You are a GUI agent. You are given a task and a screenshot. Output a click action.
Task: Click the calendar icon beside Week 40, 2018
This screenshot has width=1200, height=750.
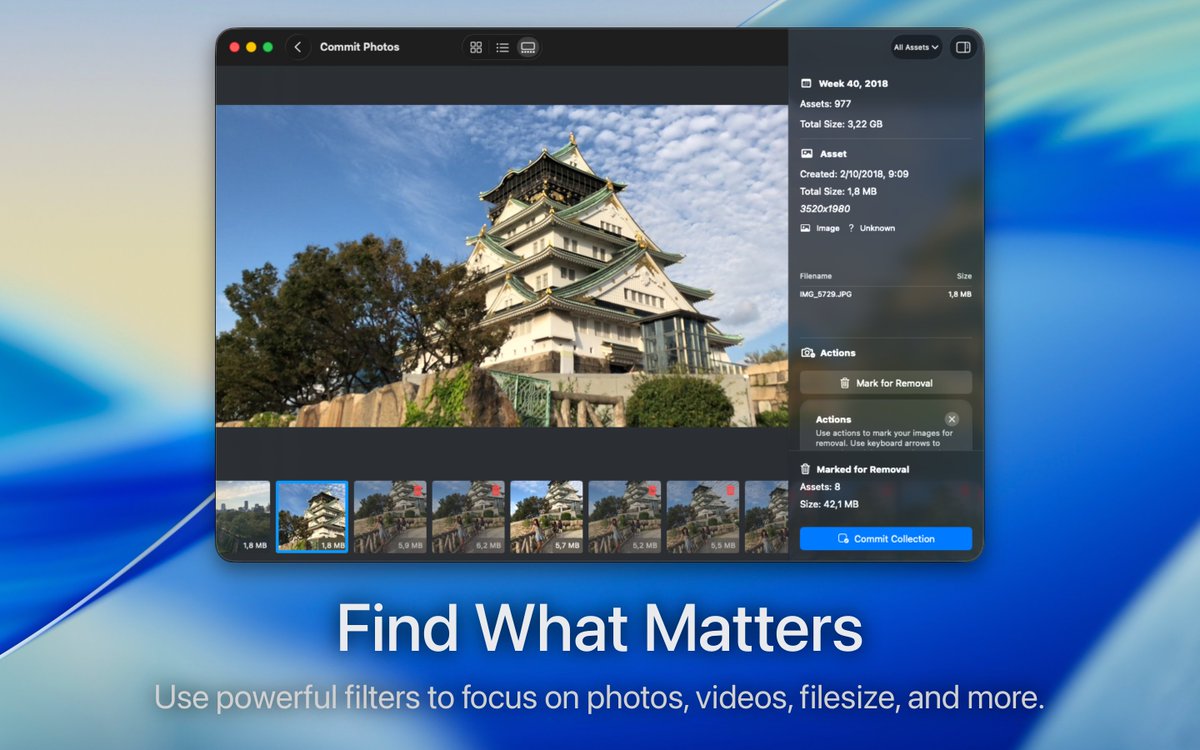click(x=806, y=84)
